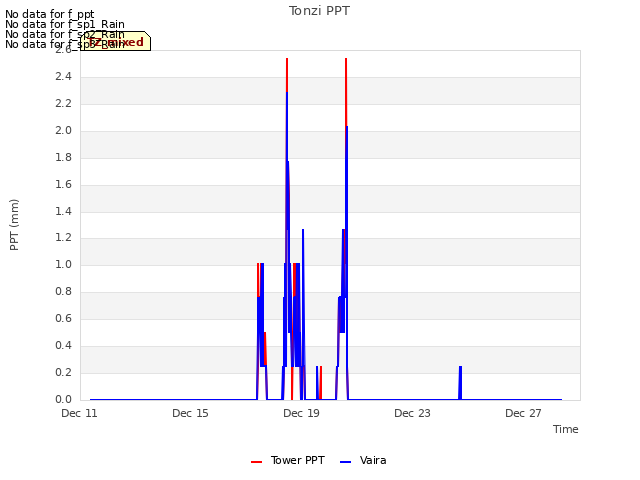The image size is (640, 480).
Task: Toggle the Tower PPT legend entry
Action: tap(288, 460)
